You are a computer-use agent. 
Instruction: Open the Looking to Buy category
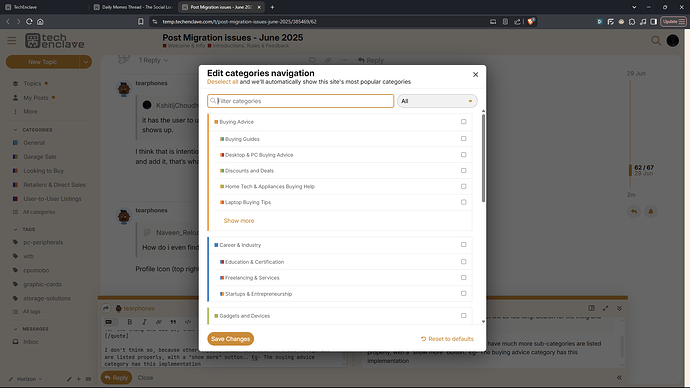pyautogui.click(x=43, y=171)
